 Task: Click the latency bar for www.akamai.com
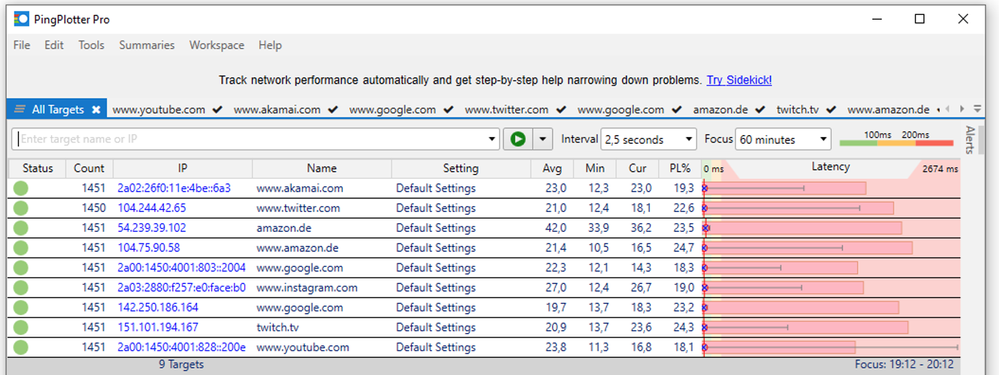pos(785,188)
